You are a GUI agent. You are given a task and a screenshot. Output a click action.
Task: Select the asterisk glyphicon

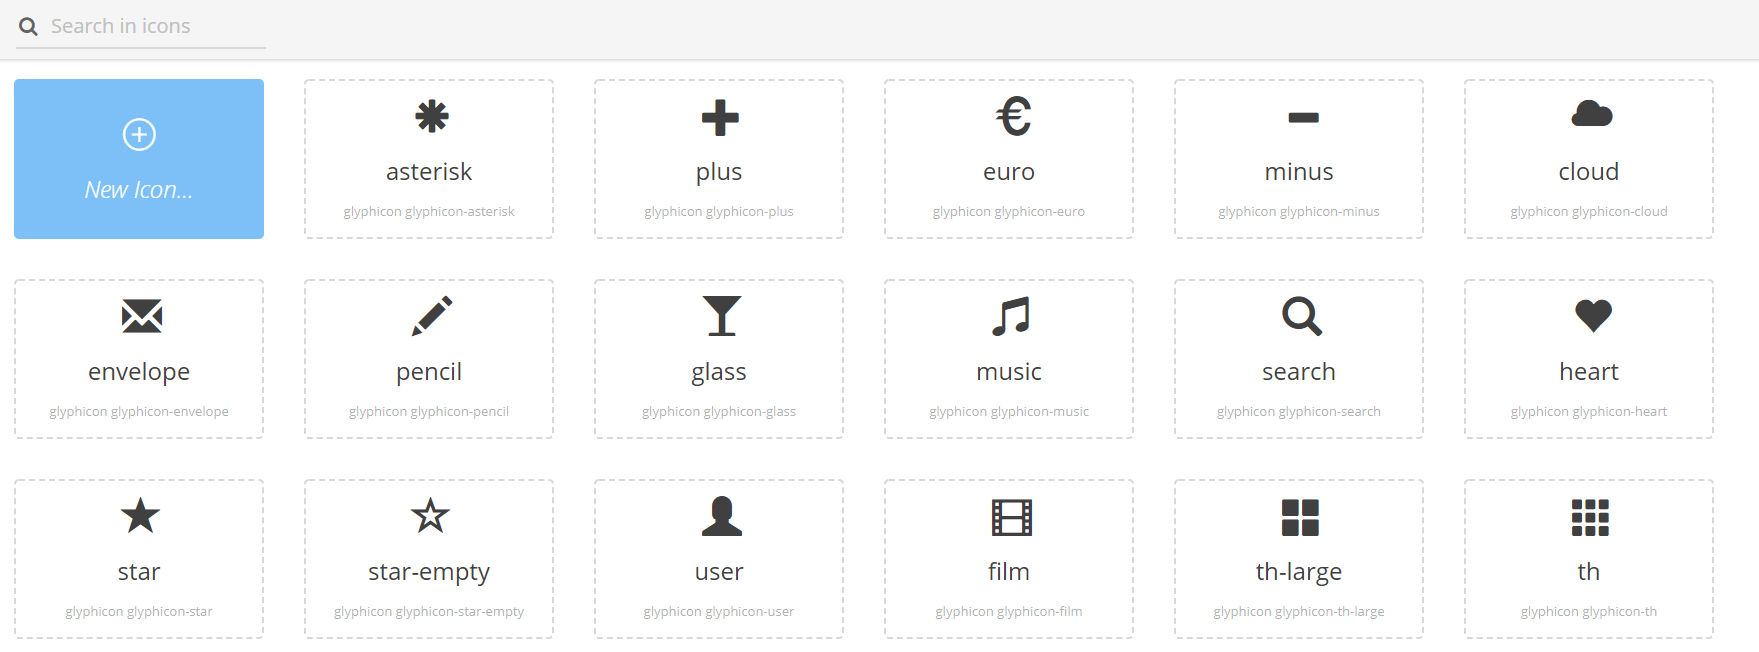431,117
